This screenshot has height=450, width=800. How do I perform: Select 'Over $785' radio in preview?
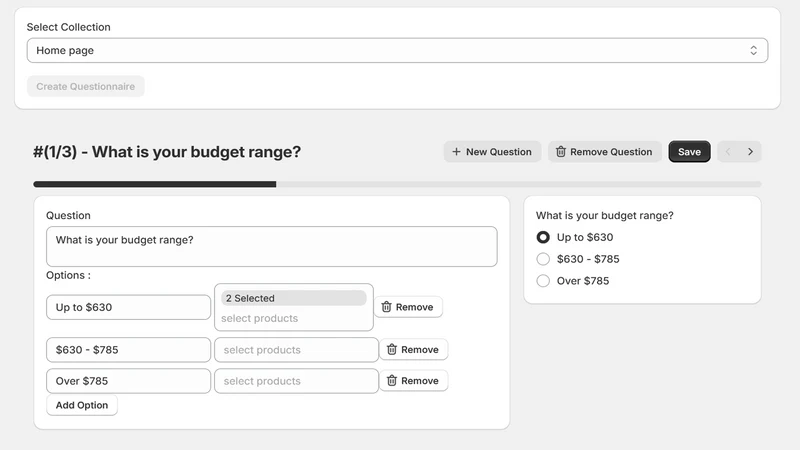point(543,281)
